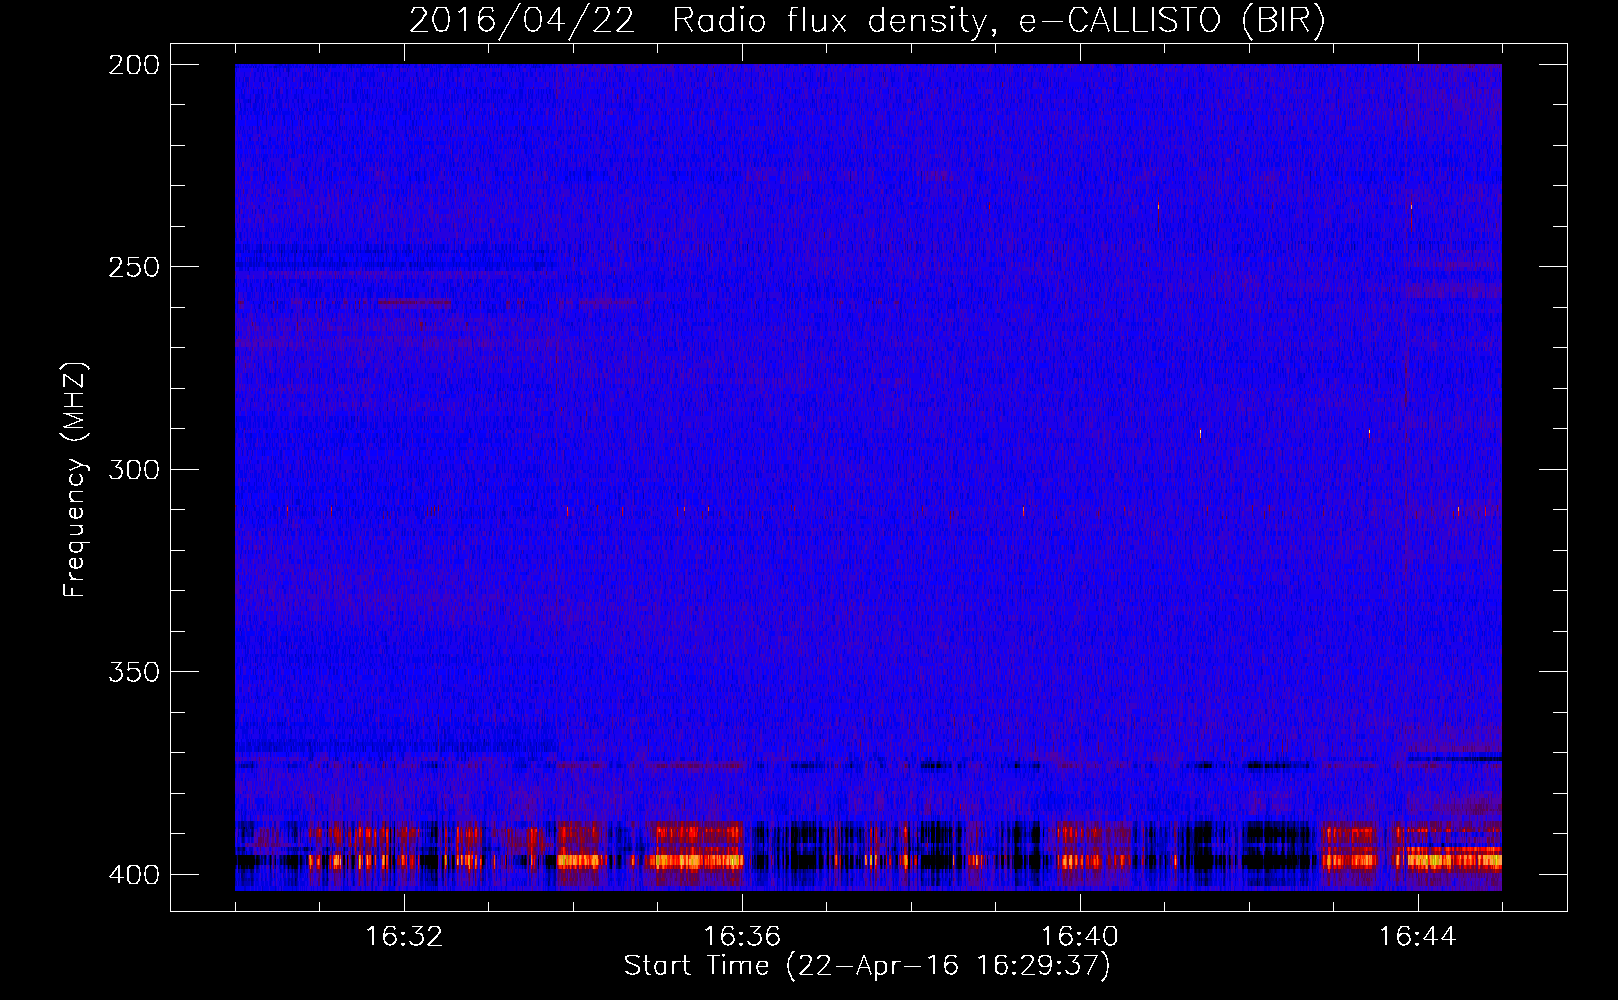Screen dimensions: 1618x1000
Task: Select the 200 frequency tick label
Action: pos(134,65)
